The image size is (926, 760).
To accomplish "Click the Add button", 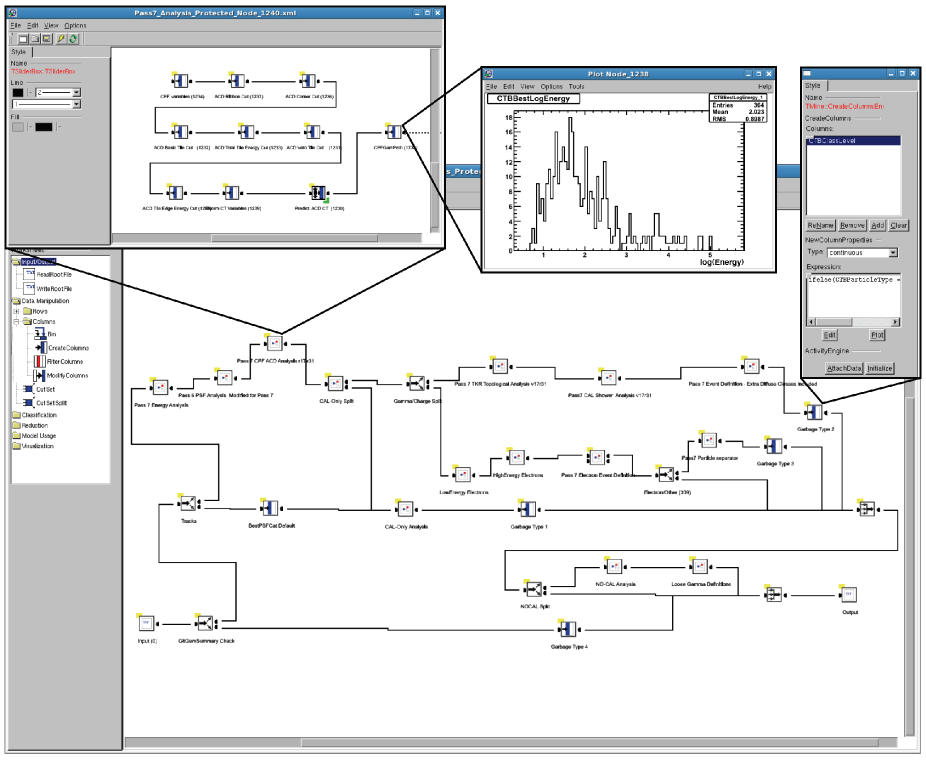I will point(877,226).
